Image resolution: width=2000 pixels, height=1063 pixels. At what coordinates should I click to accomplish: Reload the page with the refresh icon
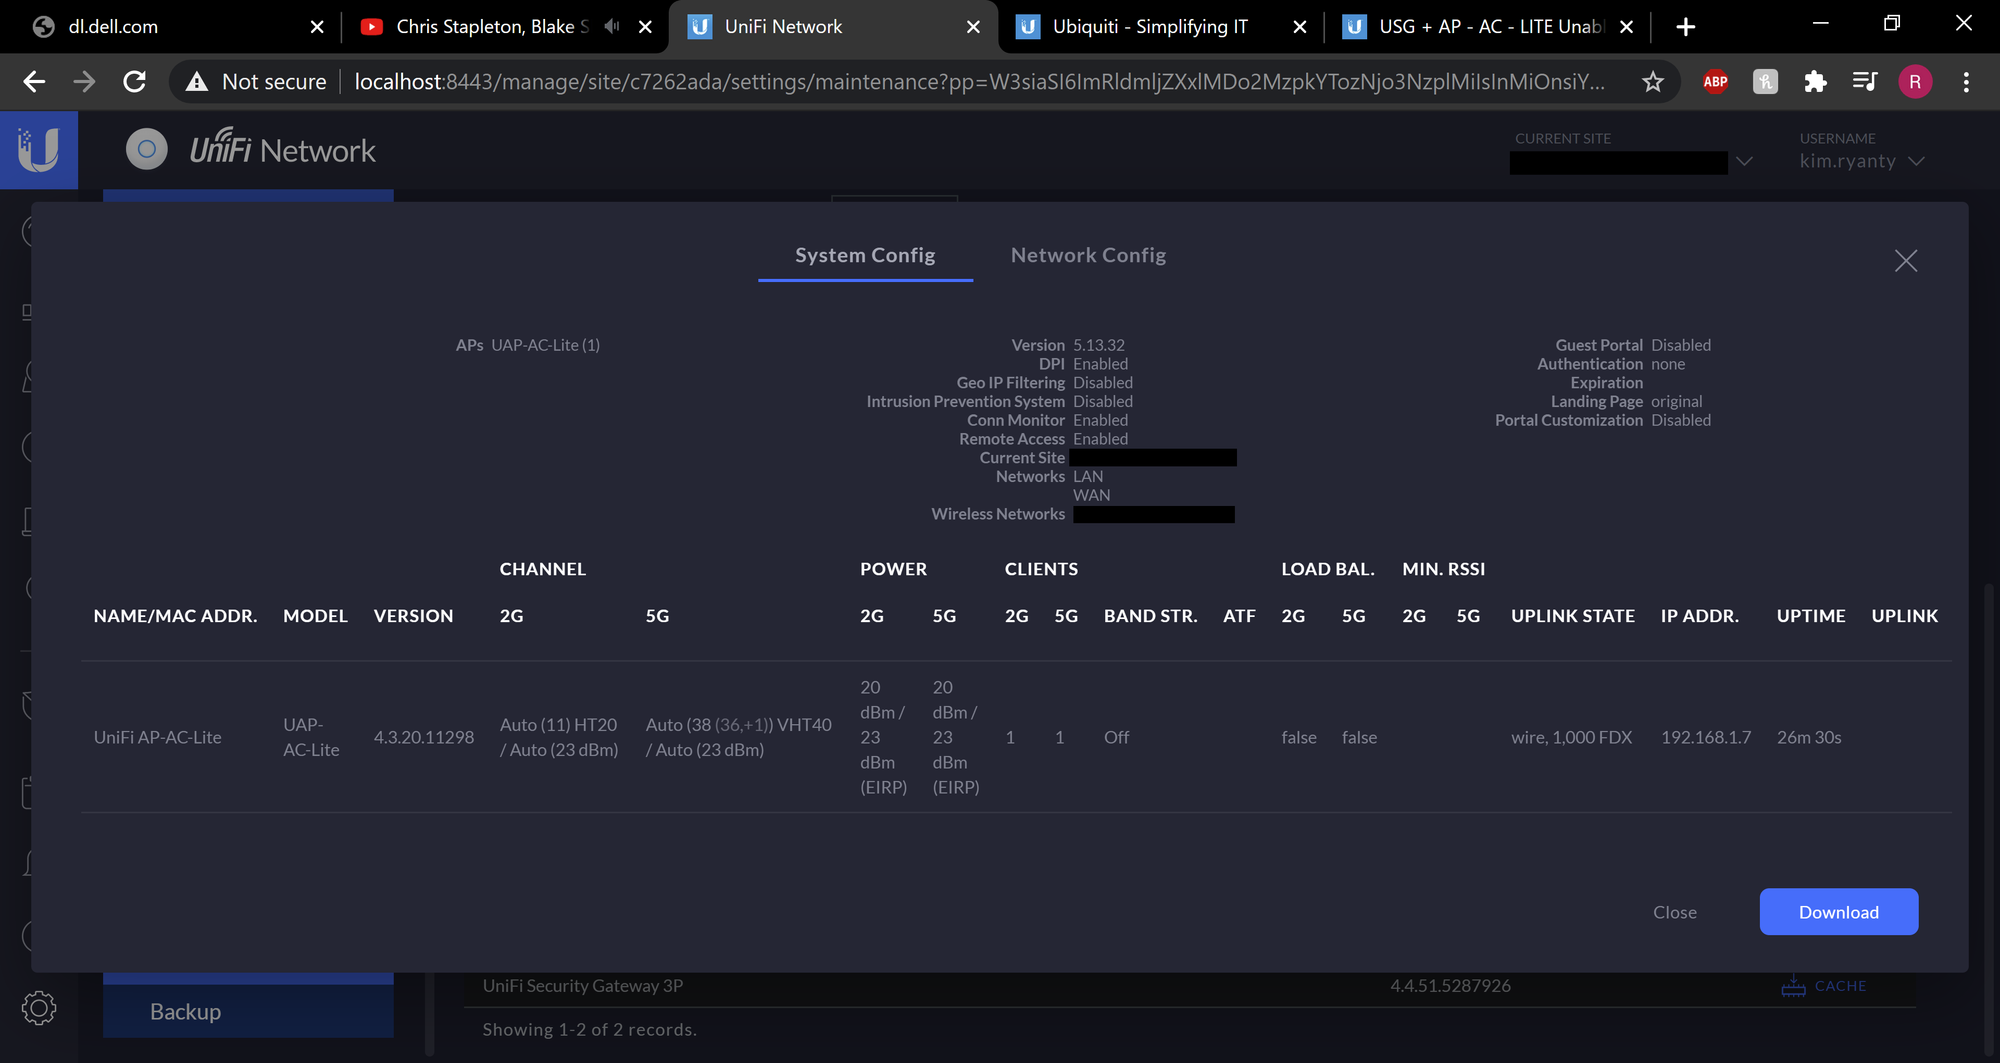pos(135,82)
